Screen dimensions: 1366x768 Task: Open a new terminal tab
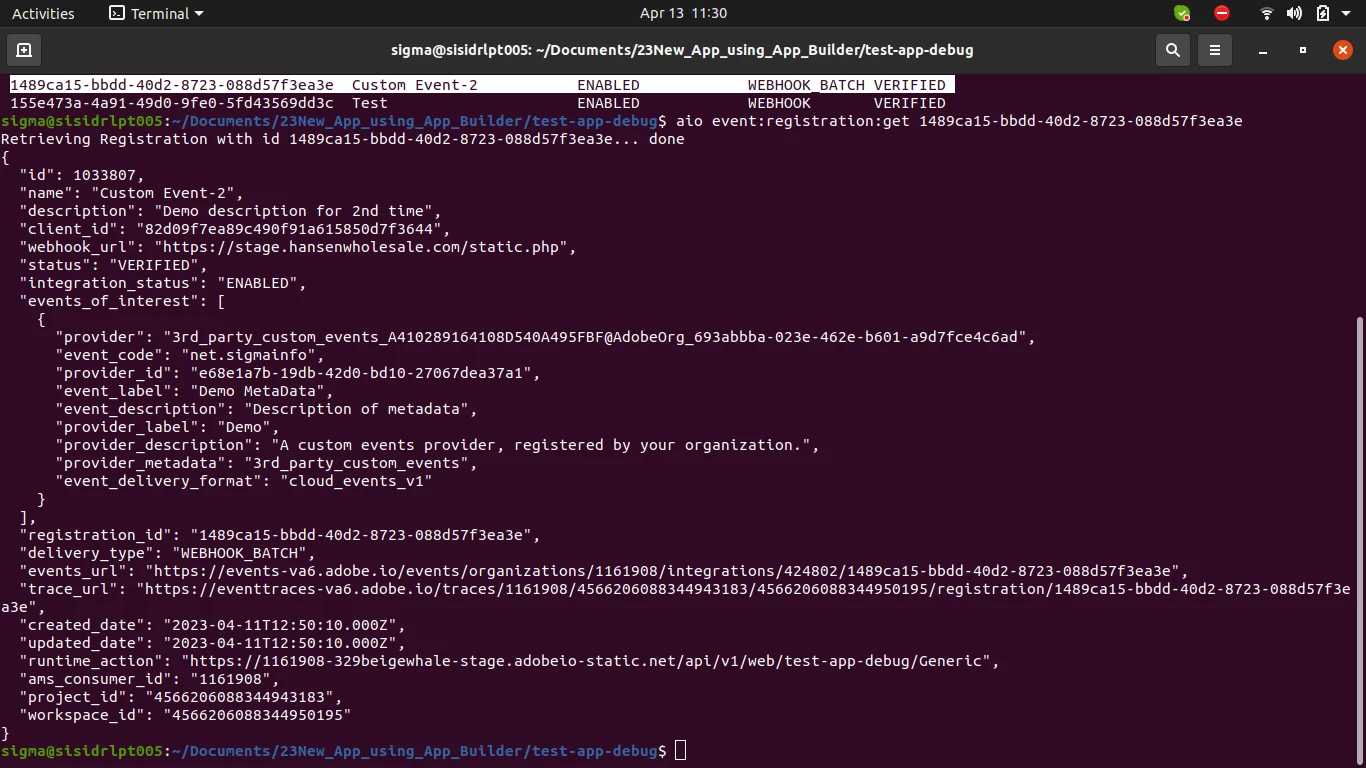point(24,50)
